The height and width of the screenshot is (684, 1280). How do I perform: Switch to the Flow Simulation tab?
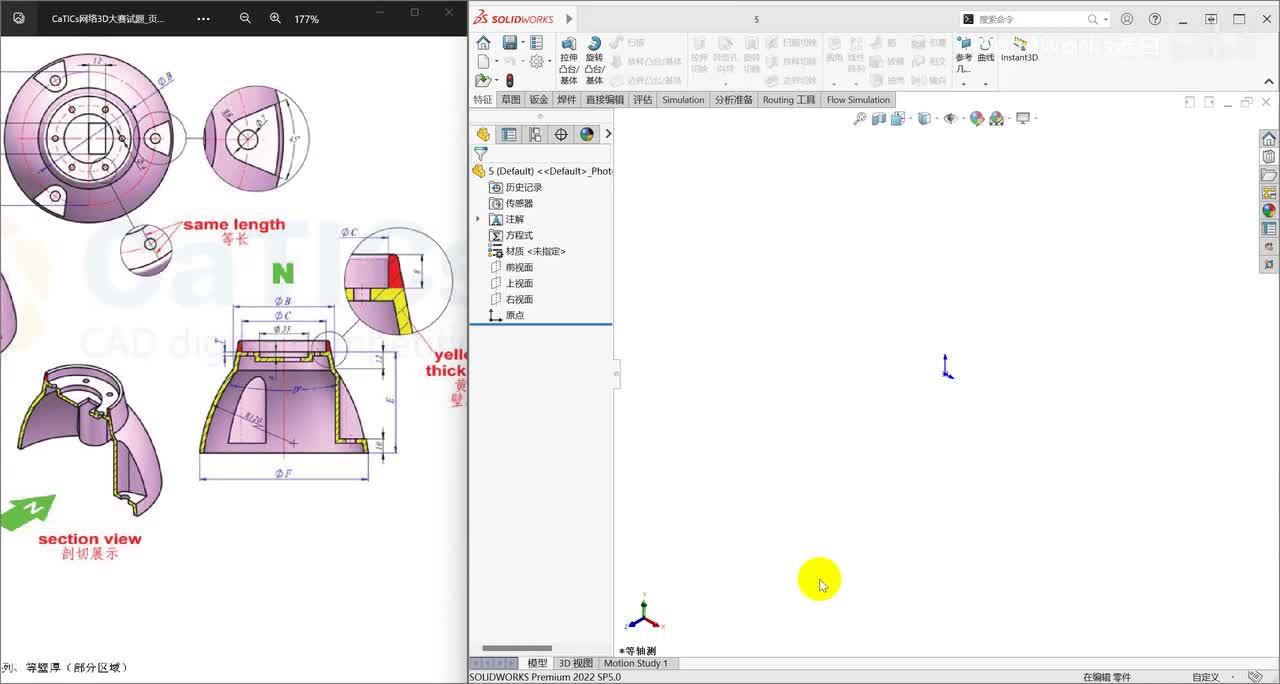(858, 100)
